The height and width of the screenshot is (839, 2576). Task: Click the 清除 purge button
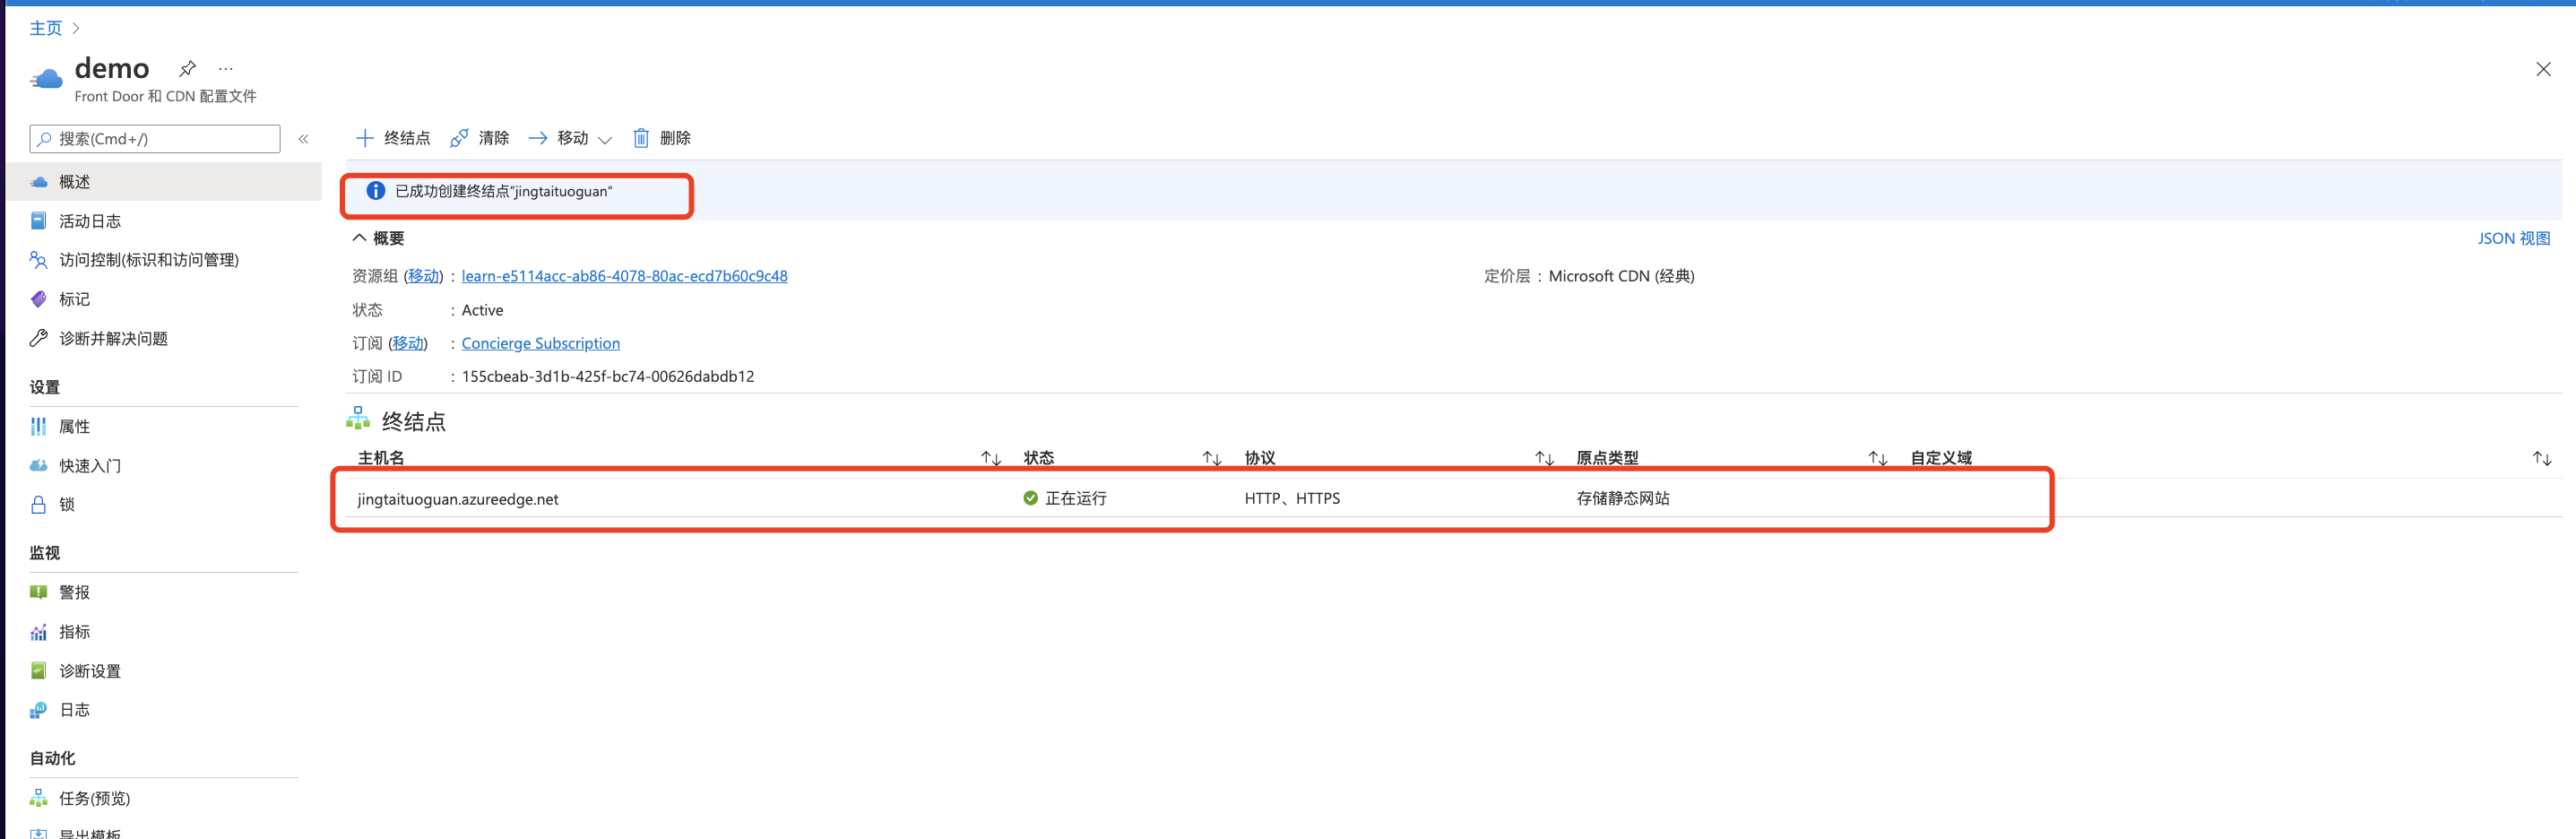480,138
